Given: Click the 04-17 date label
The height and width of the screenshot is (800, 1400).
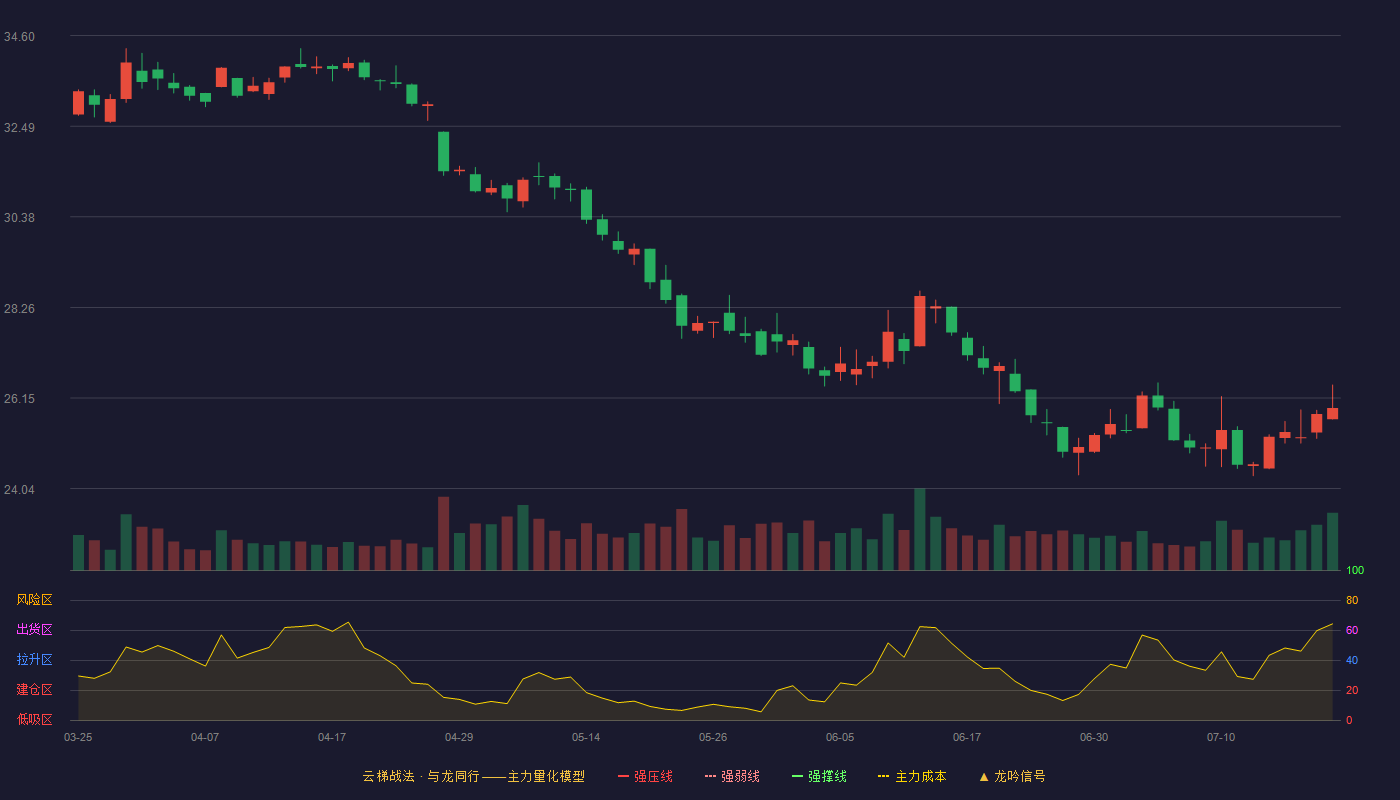Looking at the screenshot, I should [332, 737].
